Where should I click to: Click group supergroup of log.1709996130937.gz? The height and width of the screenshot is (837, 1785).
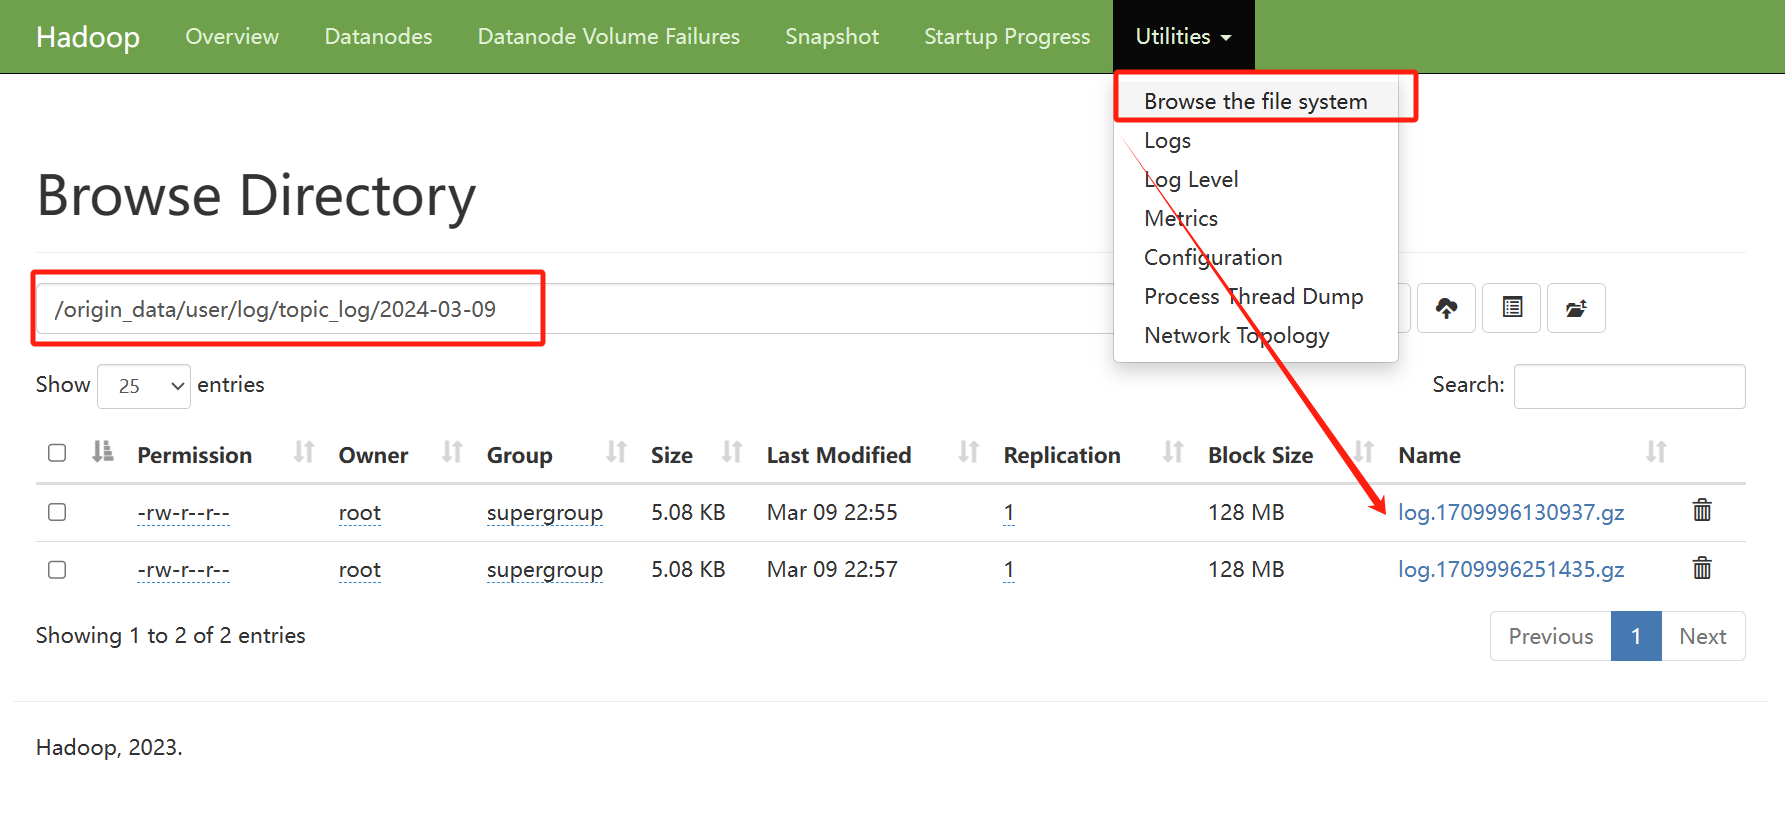(545, 513)
